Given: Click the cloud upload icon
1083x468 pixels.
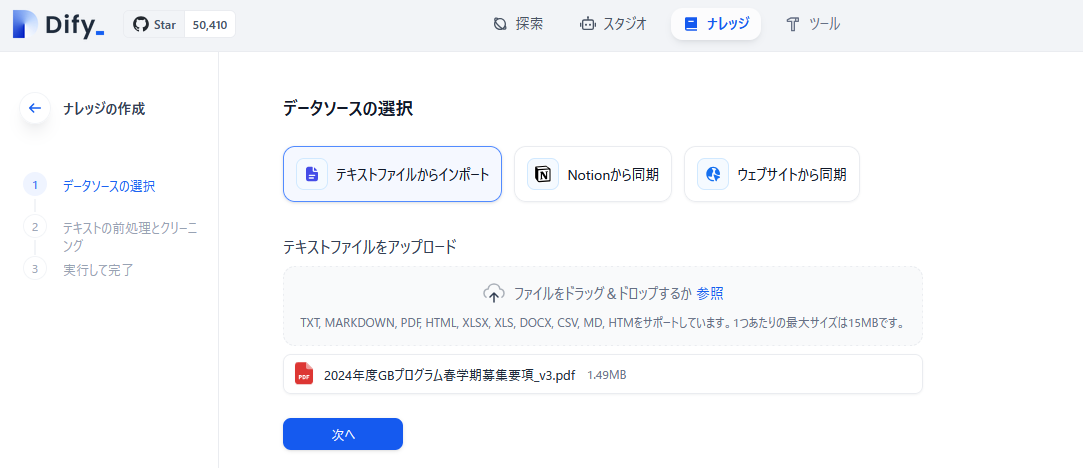Looking at the screenshot, I should 493,293.
